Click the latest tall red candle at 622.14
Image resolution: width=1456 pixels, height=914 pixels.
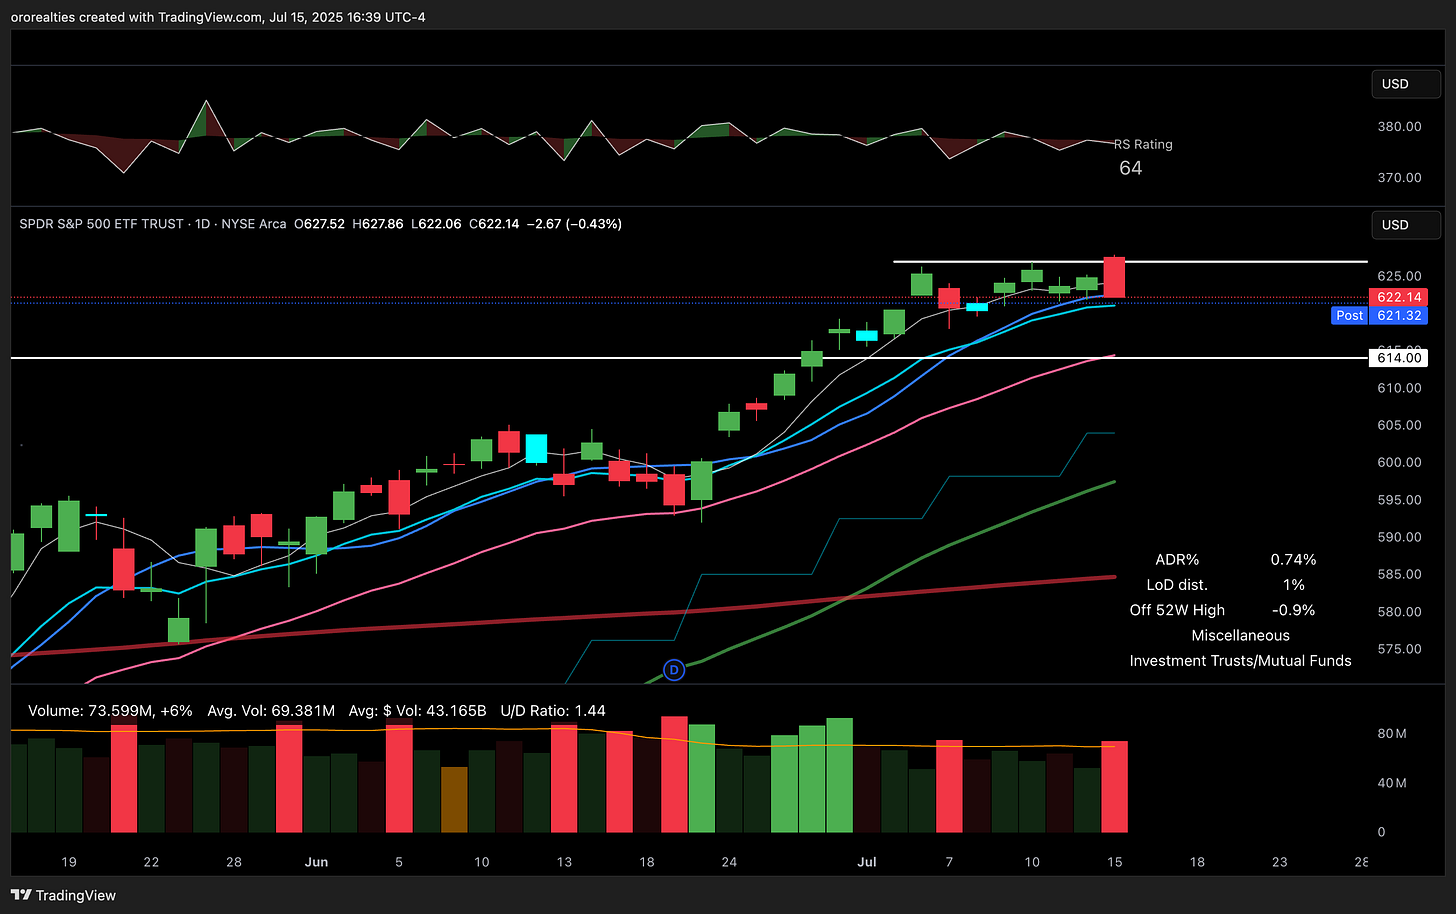[x=1114, y=277]
